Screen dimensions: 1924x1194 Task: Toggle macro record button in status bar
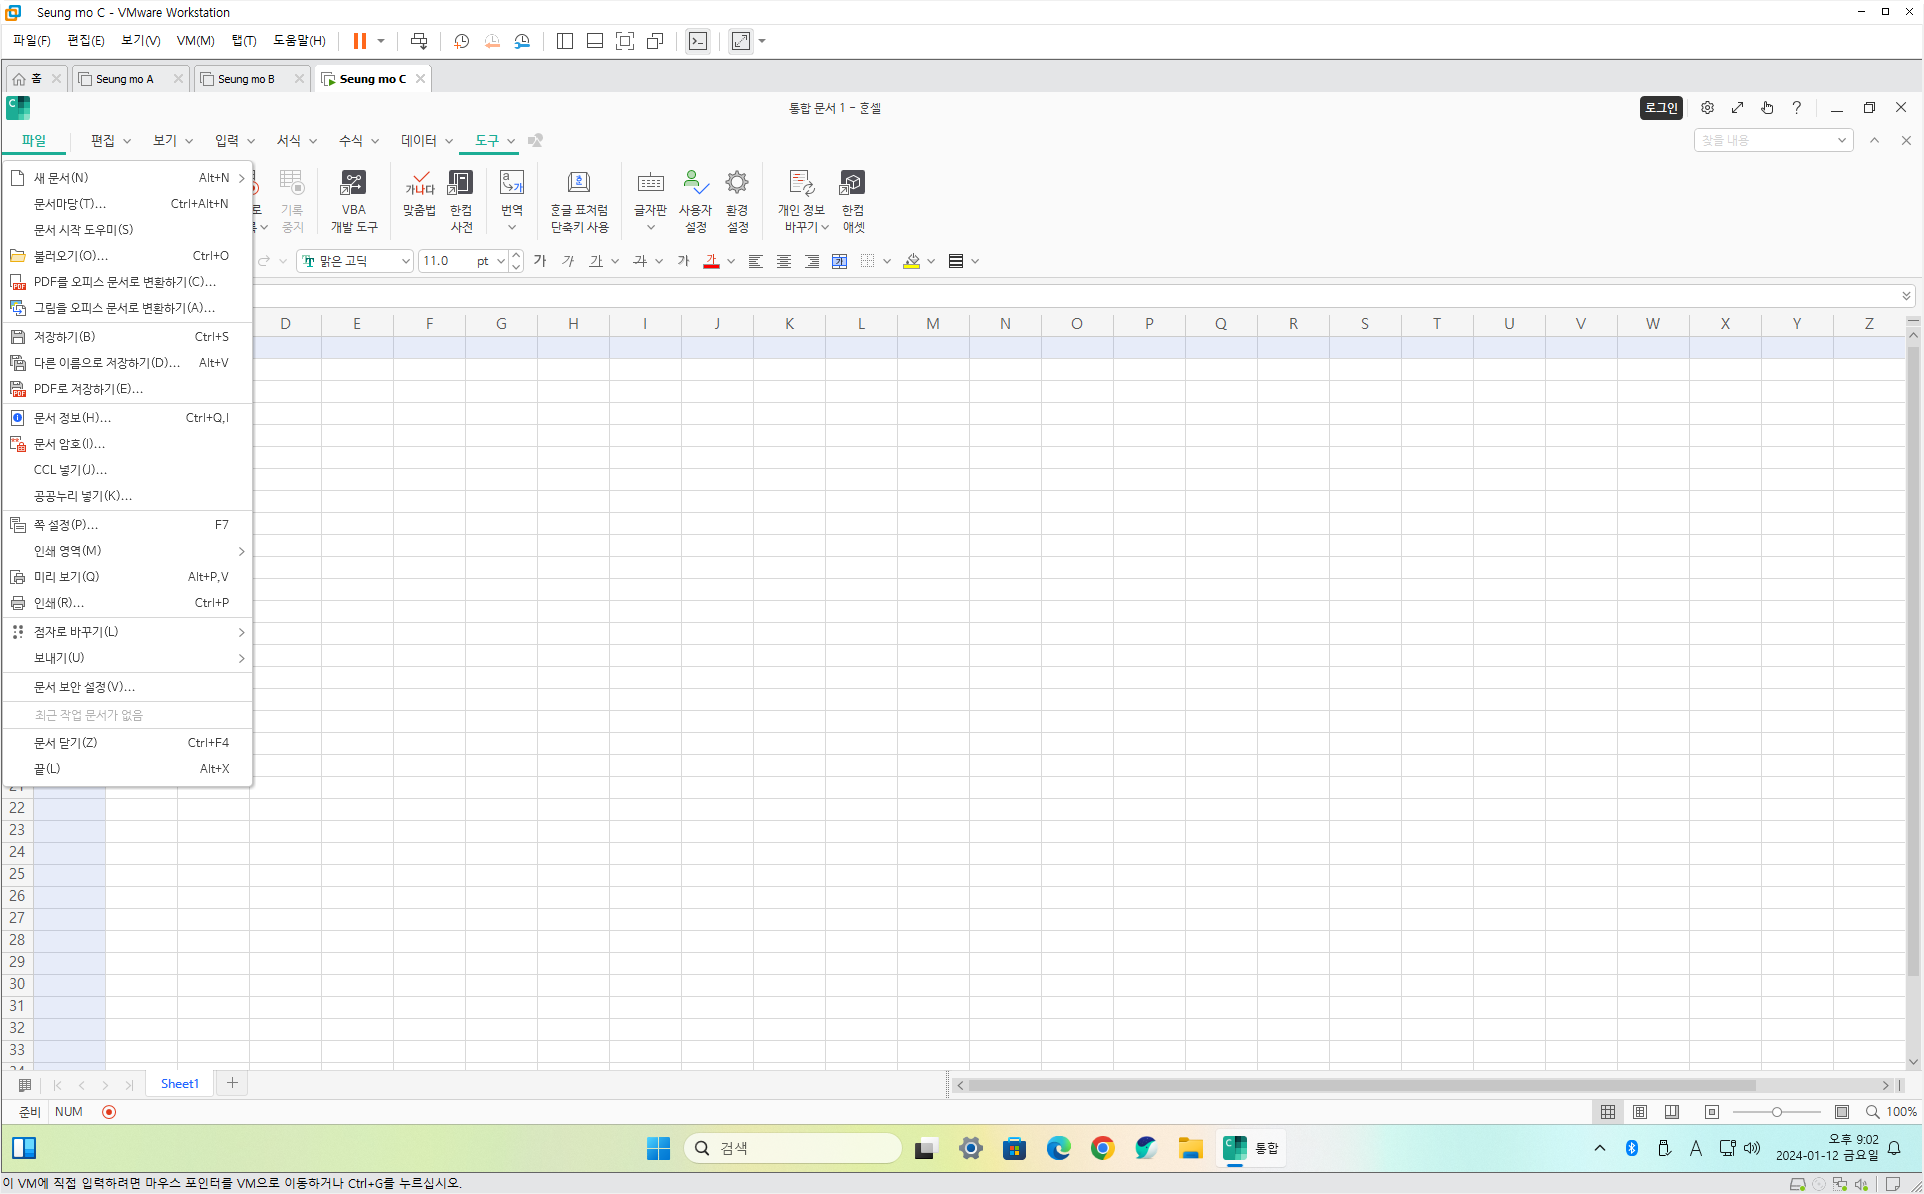[x=109, y=1112]
